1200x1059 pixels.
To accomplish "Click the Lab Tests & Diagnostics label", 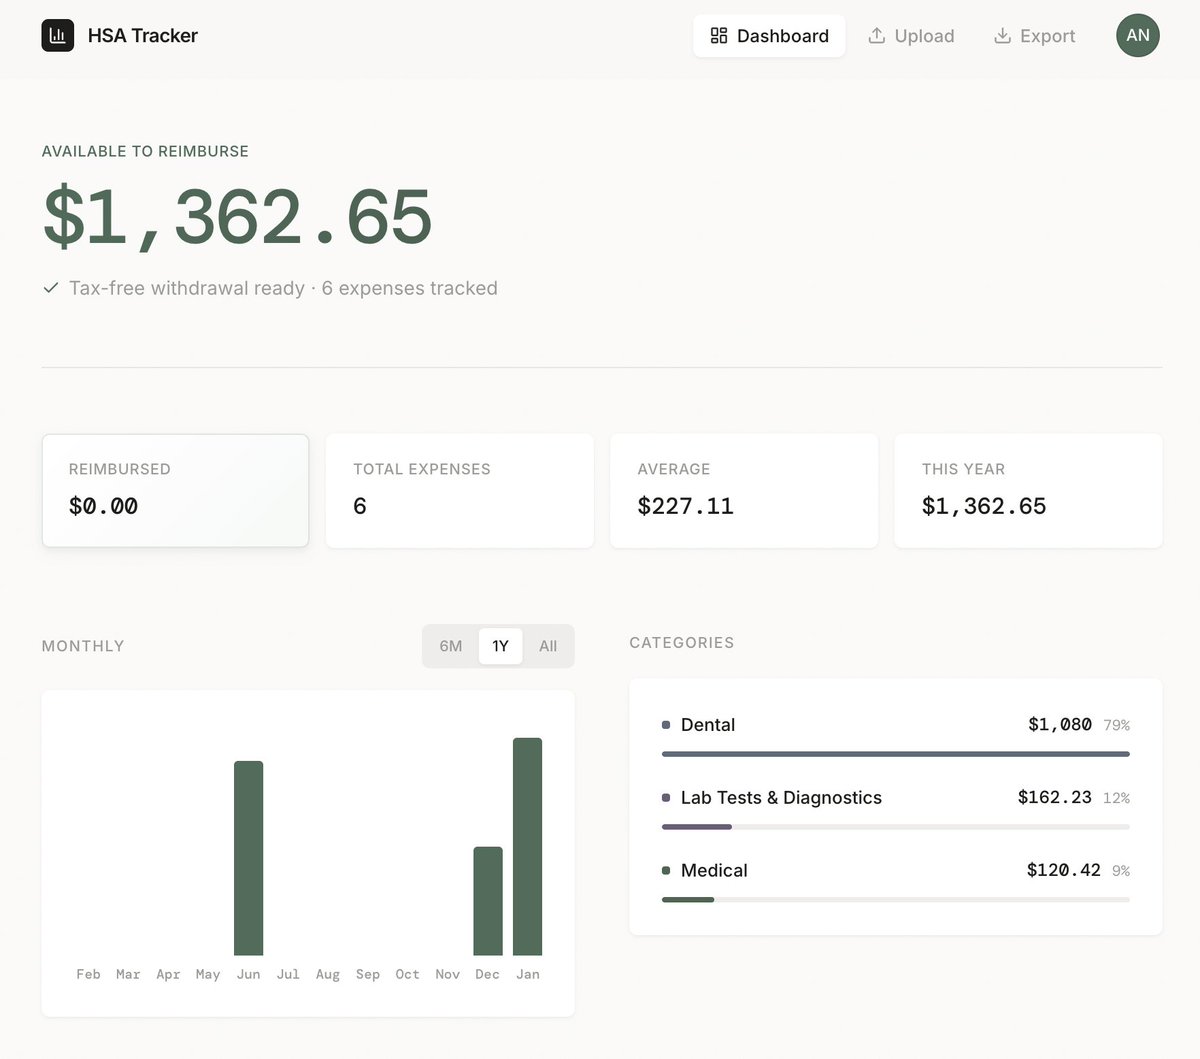I will pos(781,798).
